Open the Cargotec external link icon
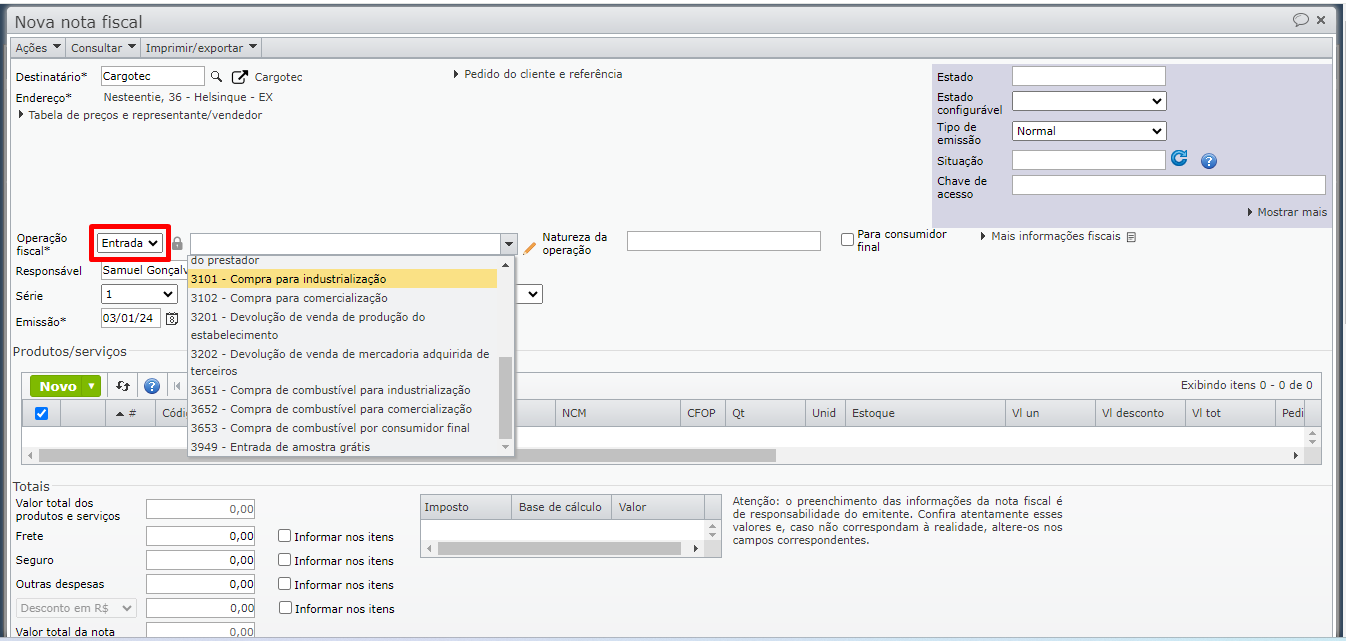1346x641 pixels. [240, 77]
